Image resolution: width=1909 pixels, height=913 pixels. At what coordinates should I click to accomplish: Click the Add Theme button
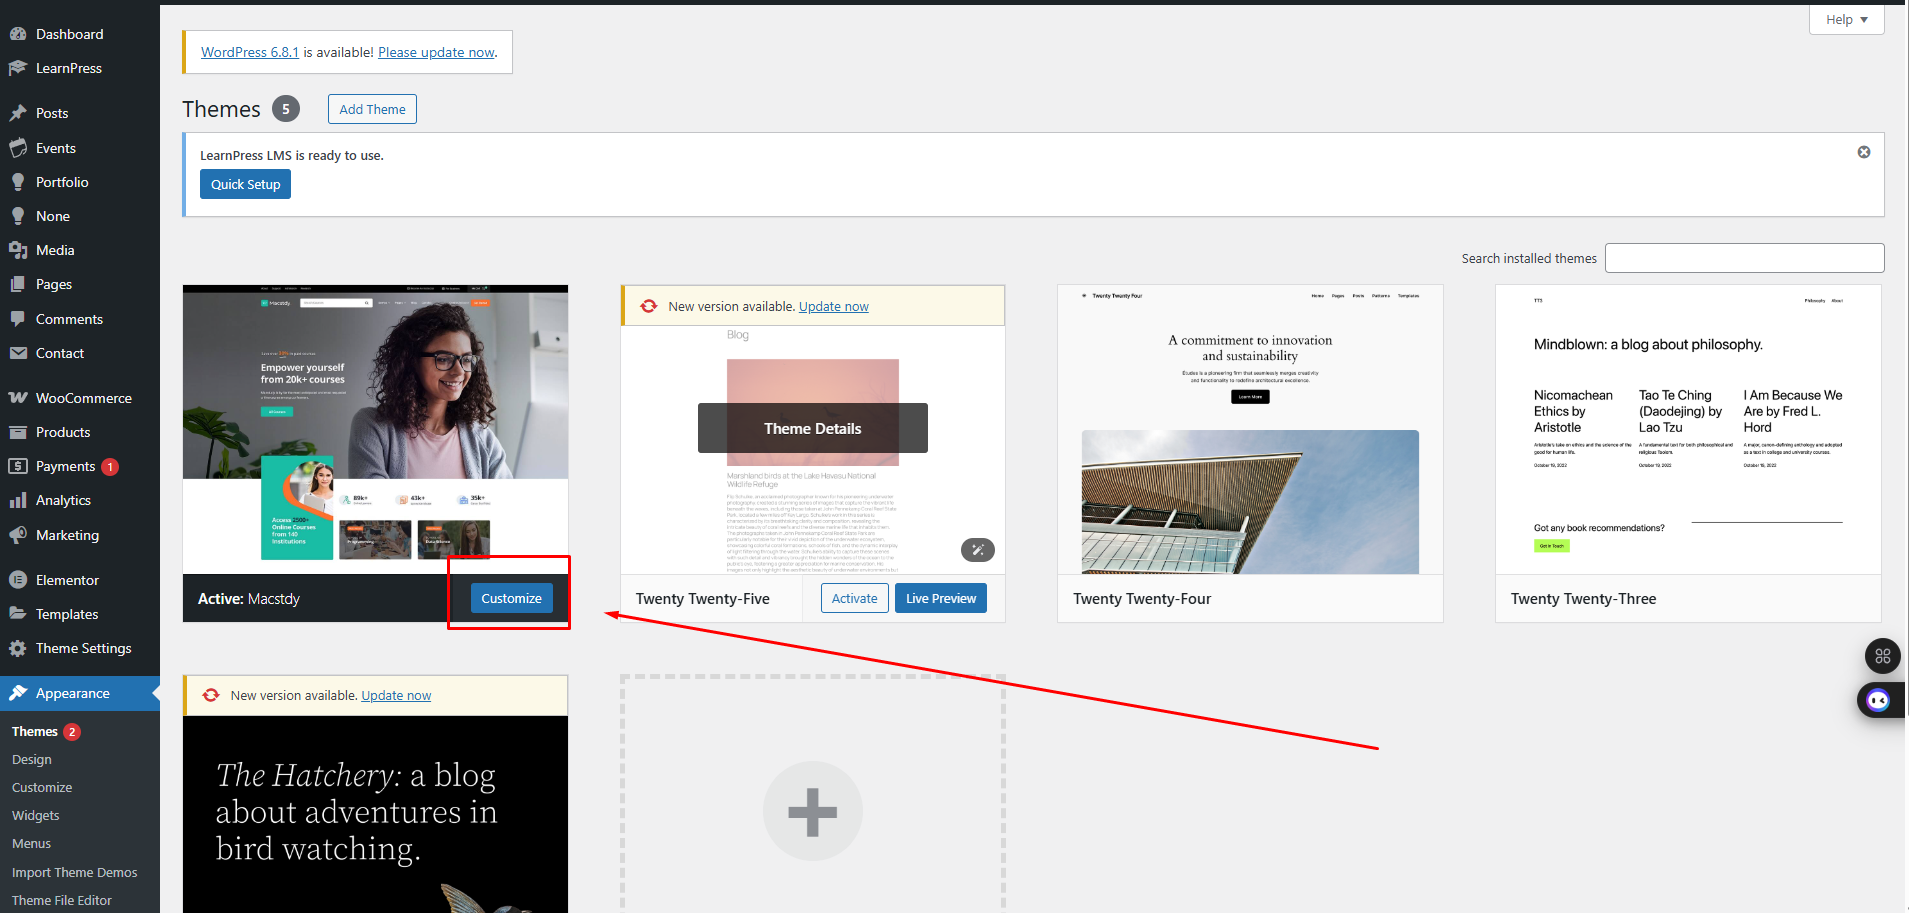click(372, 109)
